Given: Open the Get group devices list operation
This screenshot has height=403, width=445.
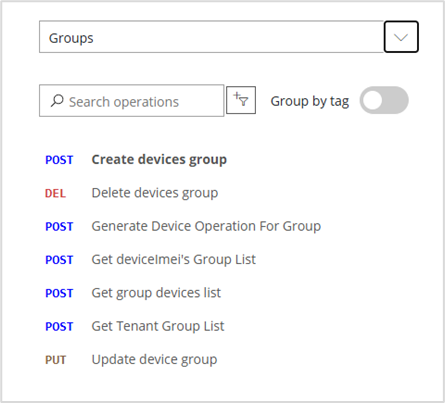Looking at the screenshot, I should tap(156, 293).
